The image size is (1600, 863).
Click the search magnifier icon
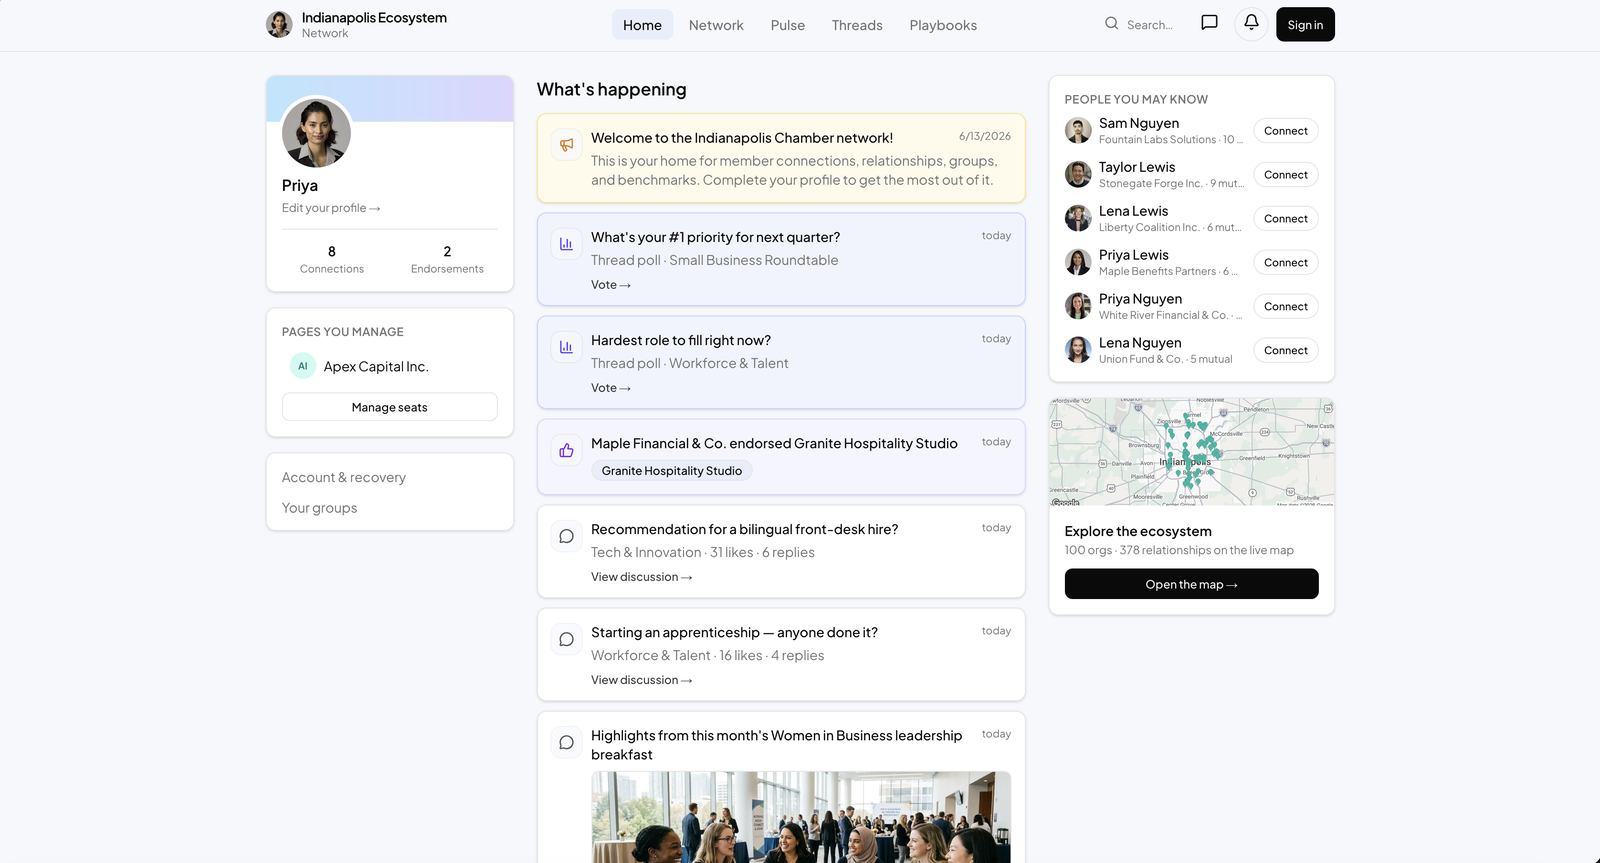(x=1111, y=24)
